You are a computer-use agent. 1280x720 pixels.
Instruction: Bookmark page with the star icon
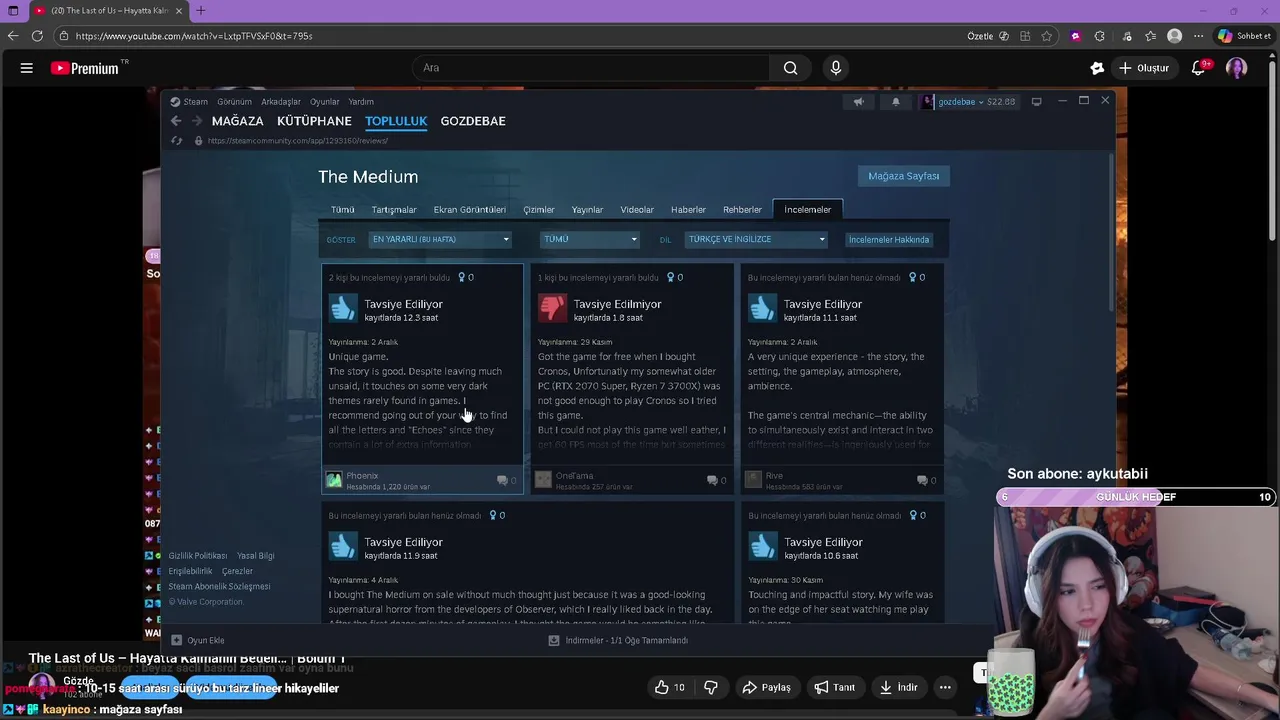(1046, 36)
